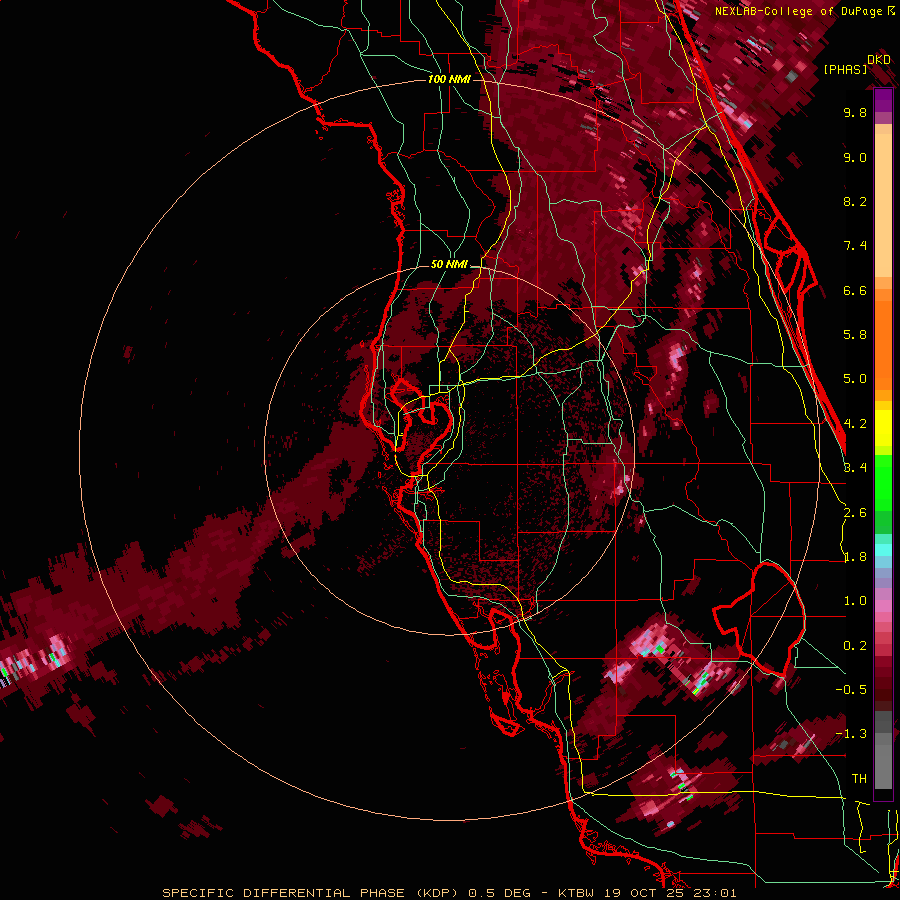The image size is (900, 900).
Task: Click the 23:01 timestamp
Action: 714,893
